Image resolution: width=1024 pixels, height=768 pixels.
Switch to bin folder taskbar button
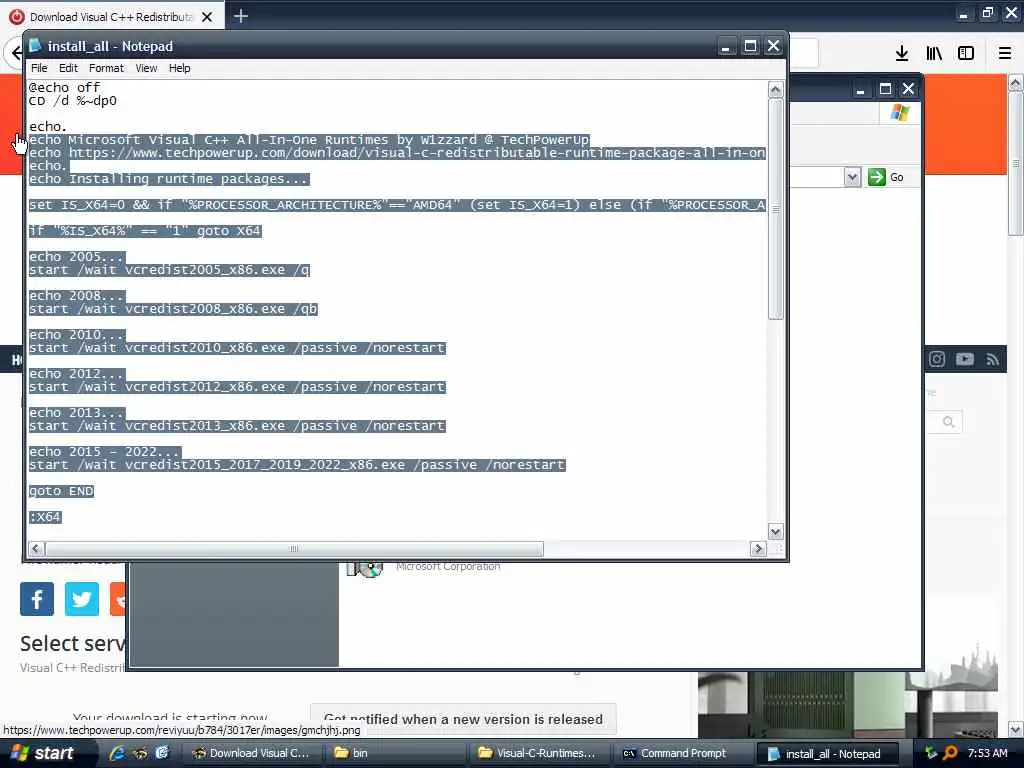tap(392, 753)
